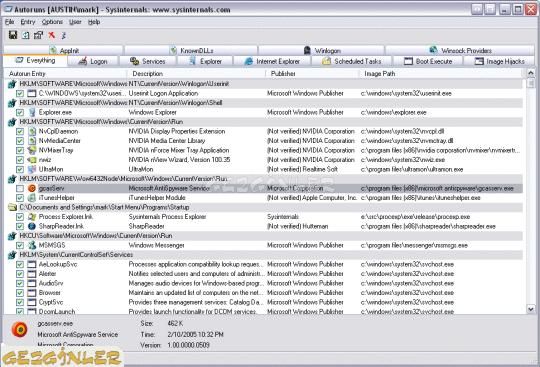This screenshot has height=367, width=540.
Task: Click 'Userinit Logon Application' description
Action: [163, 93]
